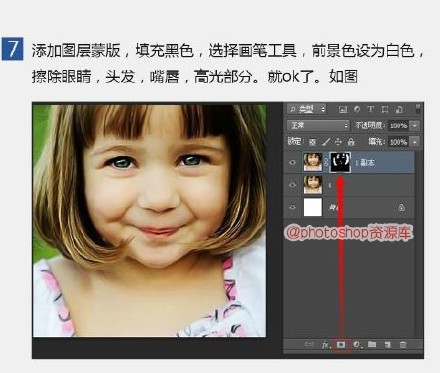The width and height of the screenshot is (440, 373).
Task: Click the link layers icon at panel bottom
Action: pos(309,344)
